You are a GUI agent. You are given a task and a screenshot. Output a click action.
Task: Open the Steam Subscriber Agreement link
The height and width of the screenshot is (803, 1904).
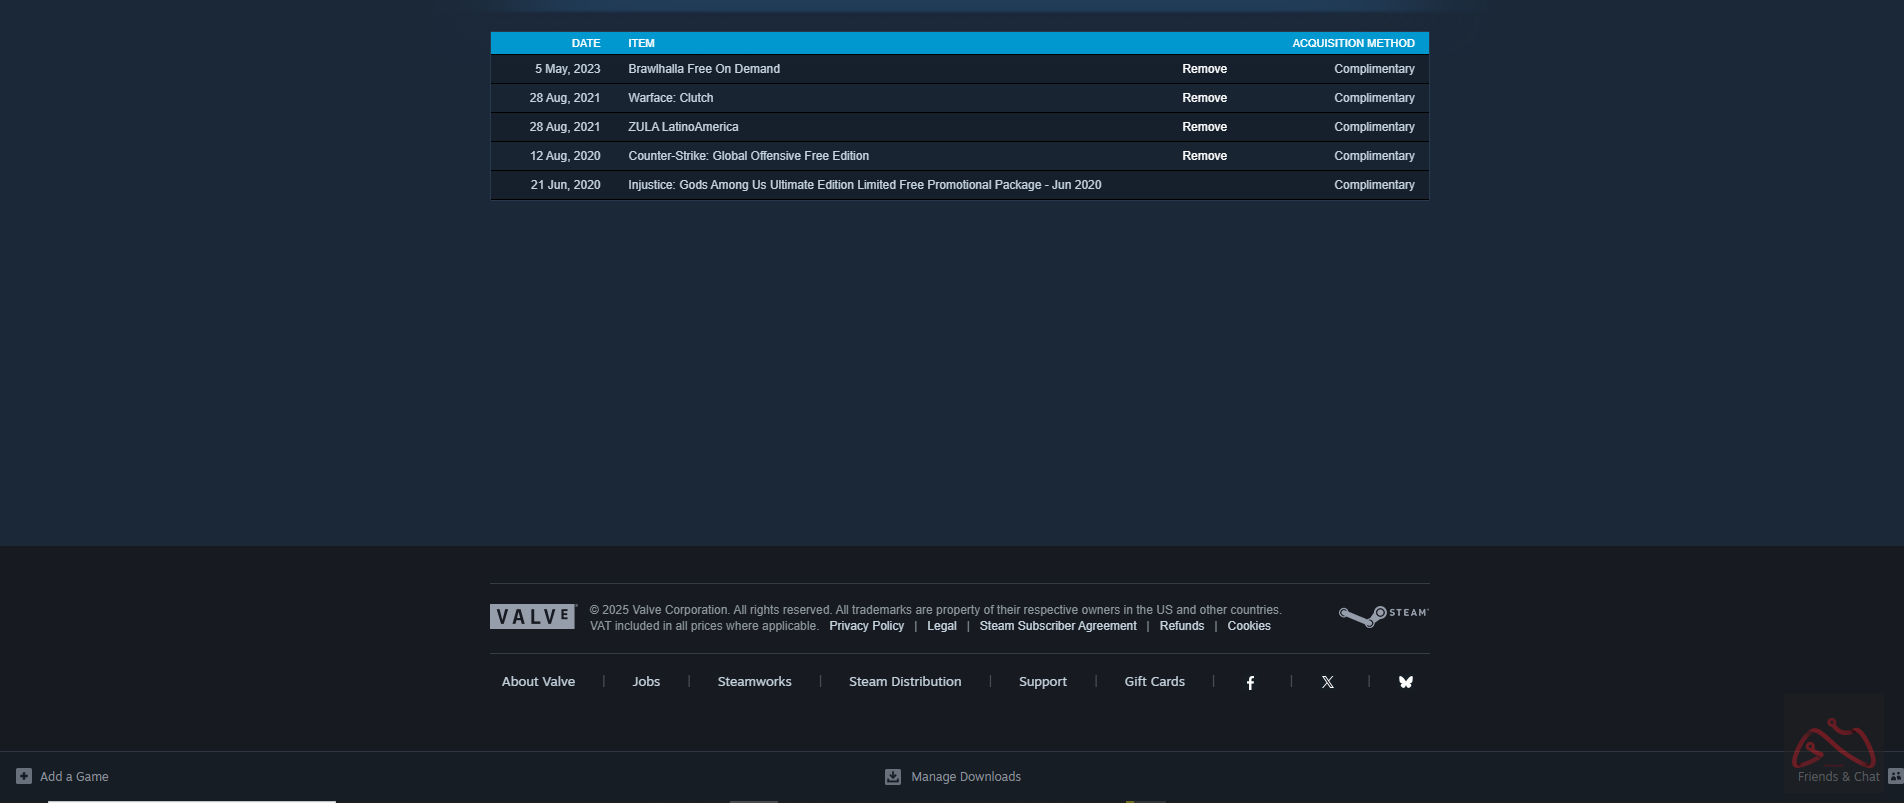pyautogui.click(x=1057, y=626)
